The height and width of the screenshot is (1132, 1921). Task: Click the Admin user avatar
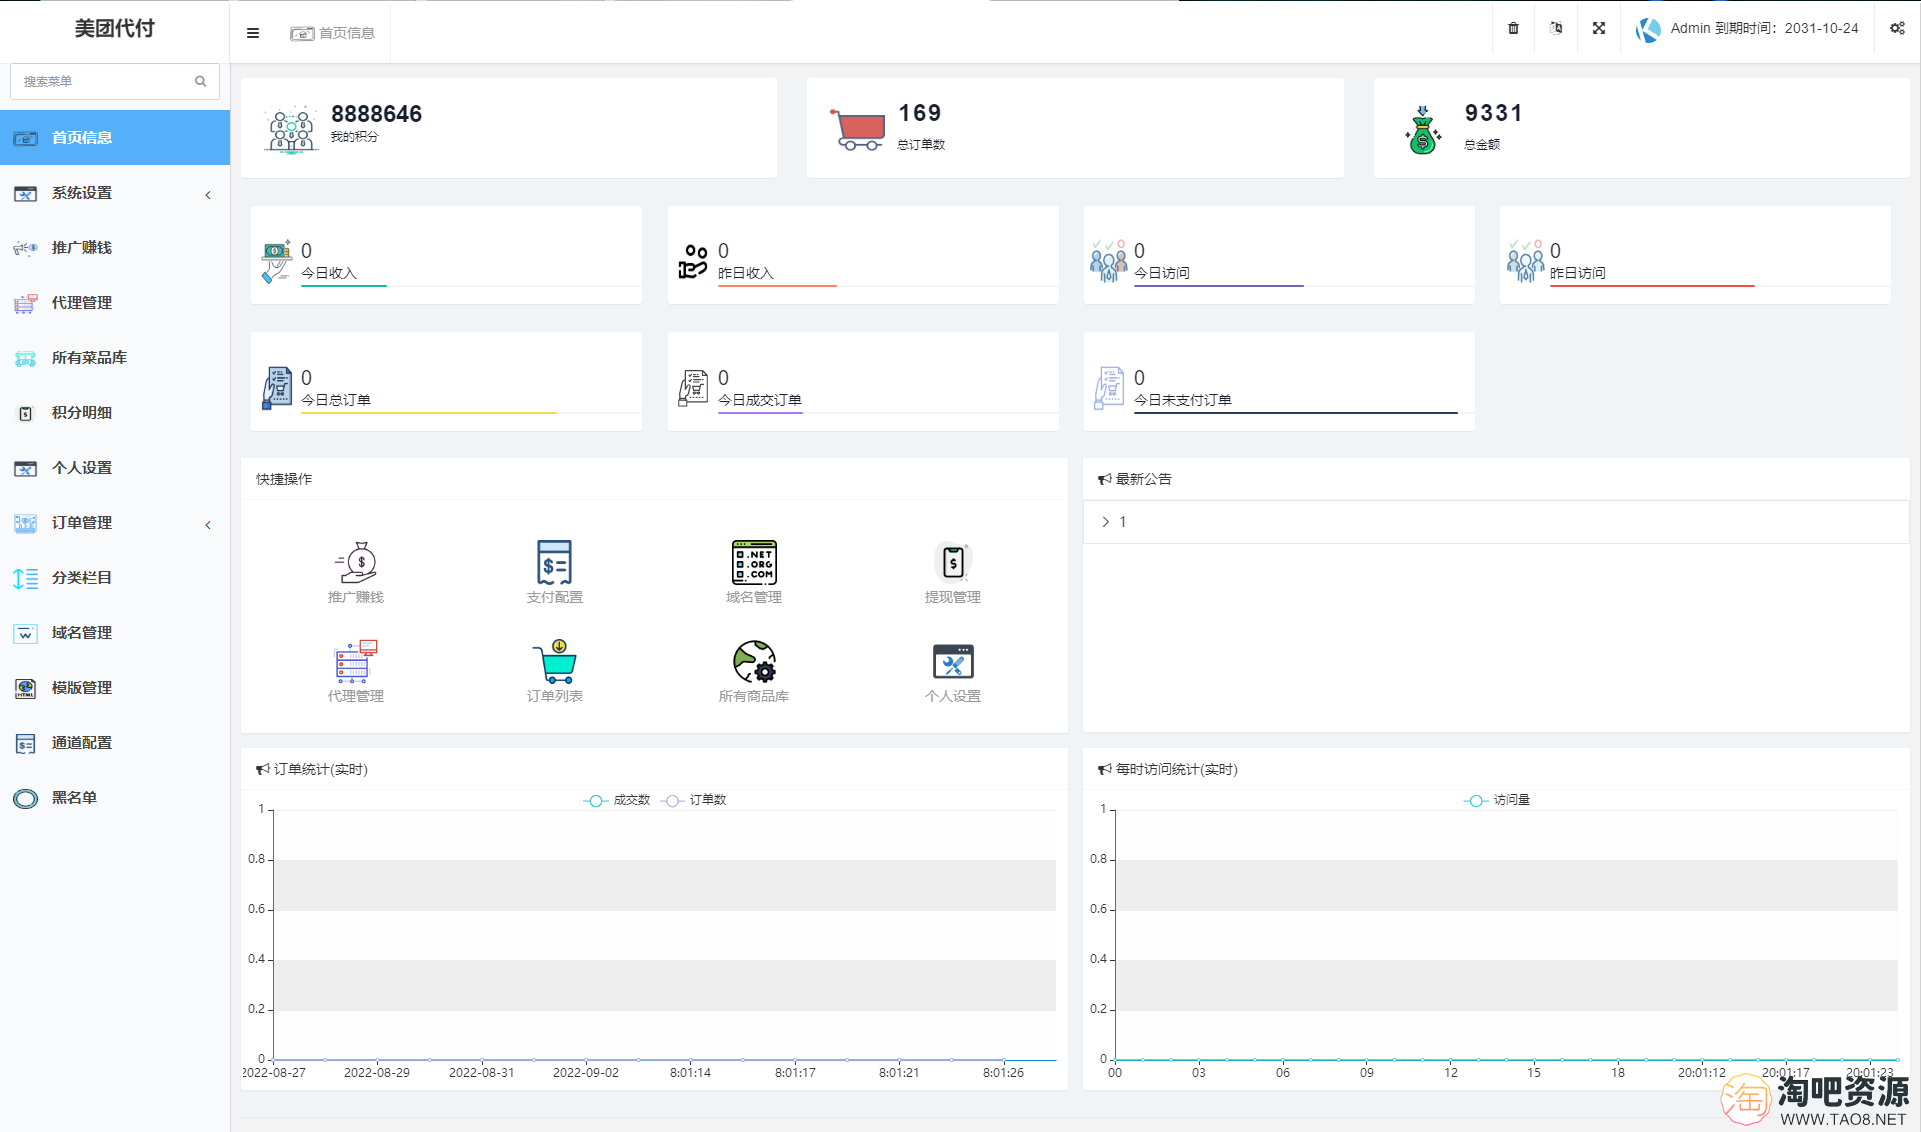tap(1648, 30)
